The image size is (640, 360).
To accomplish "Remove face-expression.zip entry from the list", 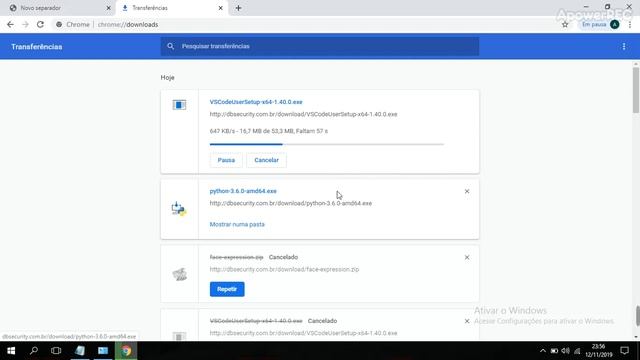I will (x=467, y=258).
